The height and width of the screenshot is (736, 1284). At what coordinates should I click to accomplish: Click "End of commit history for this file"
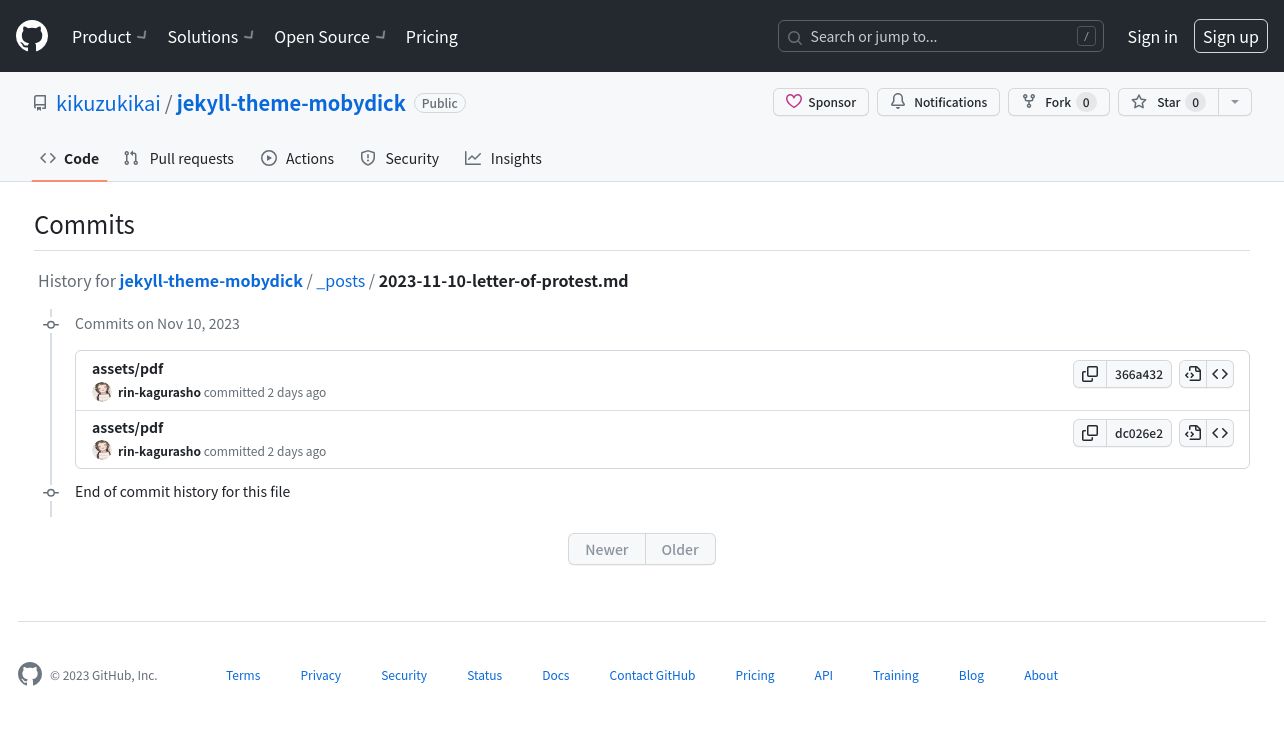pos(182,491)
